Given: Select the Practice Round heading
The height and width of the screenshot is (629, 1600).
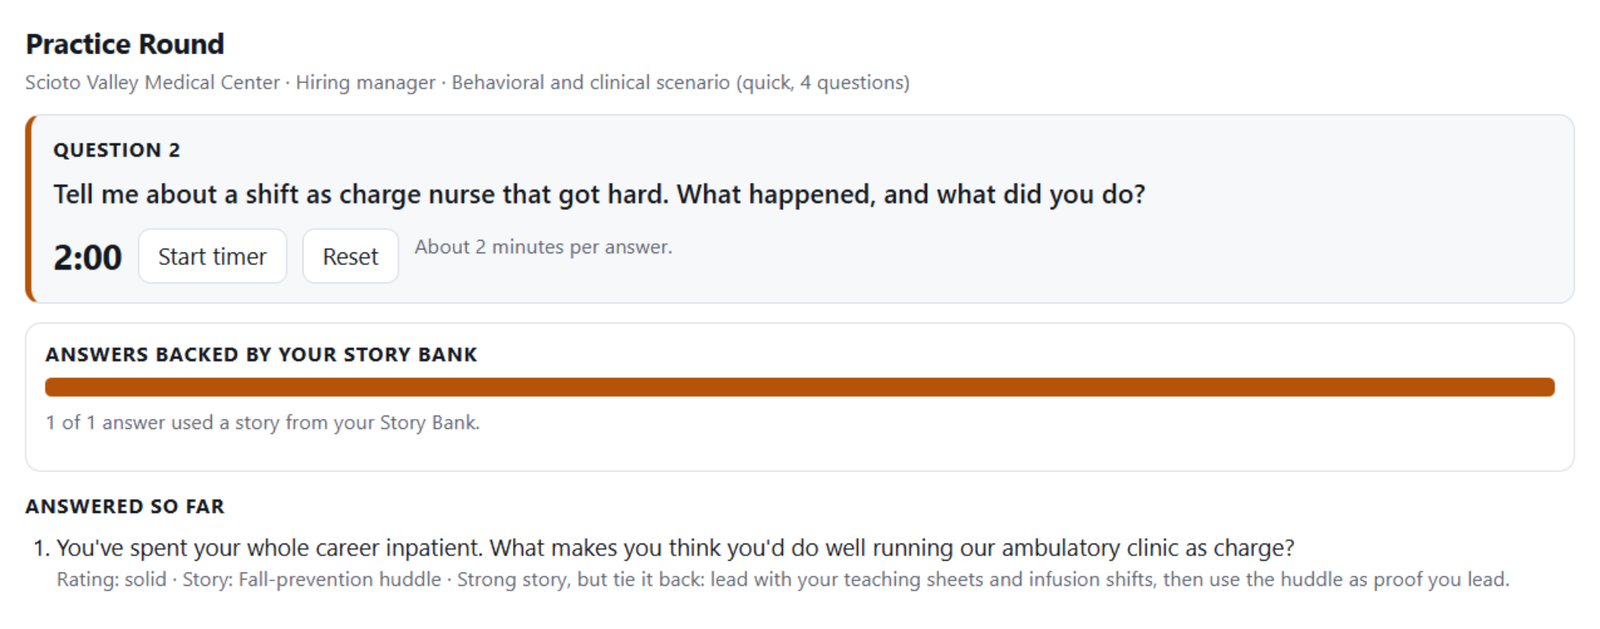Looking at the screenshot, I should pos(125,44).
